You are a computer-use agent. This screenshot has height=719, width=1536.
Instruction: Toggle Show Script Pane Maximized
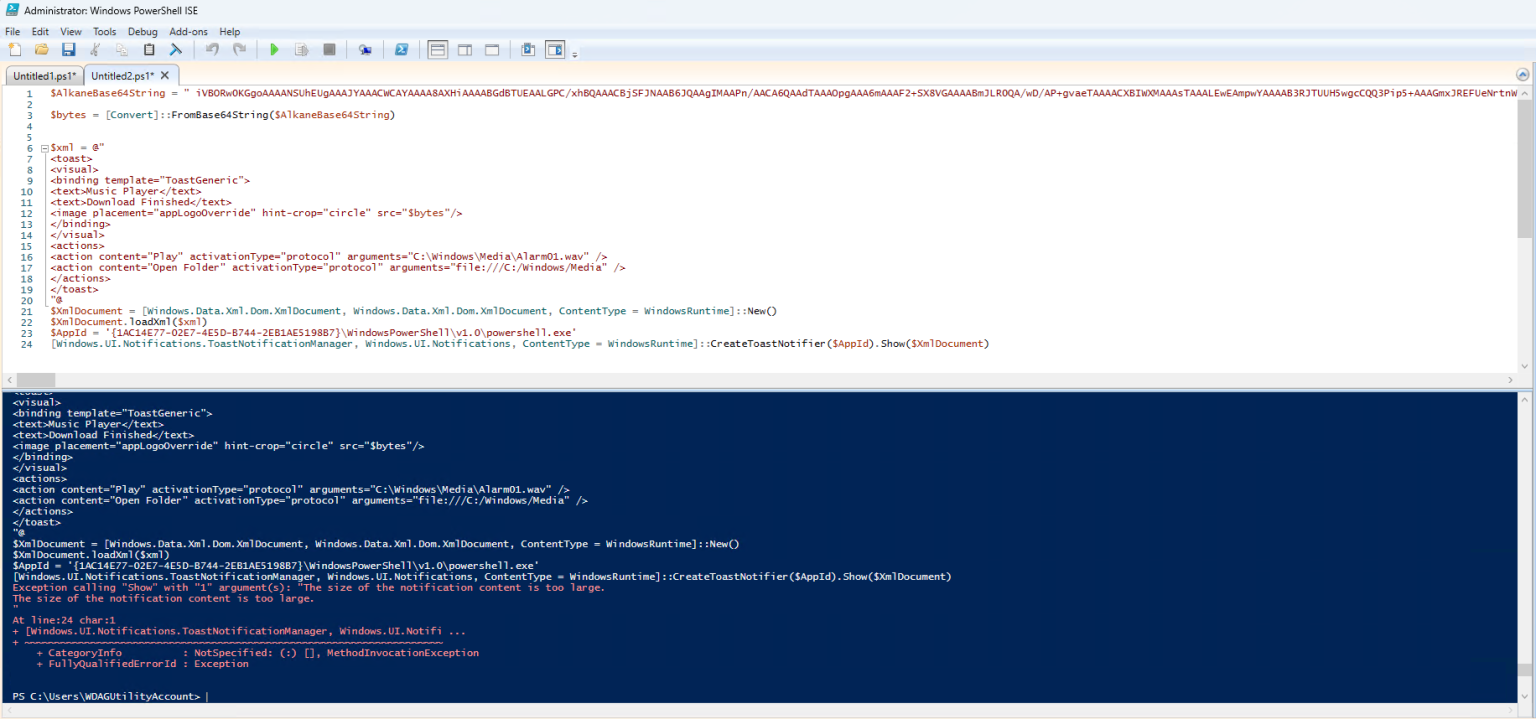click(x=491, y=49)
